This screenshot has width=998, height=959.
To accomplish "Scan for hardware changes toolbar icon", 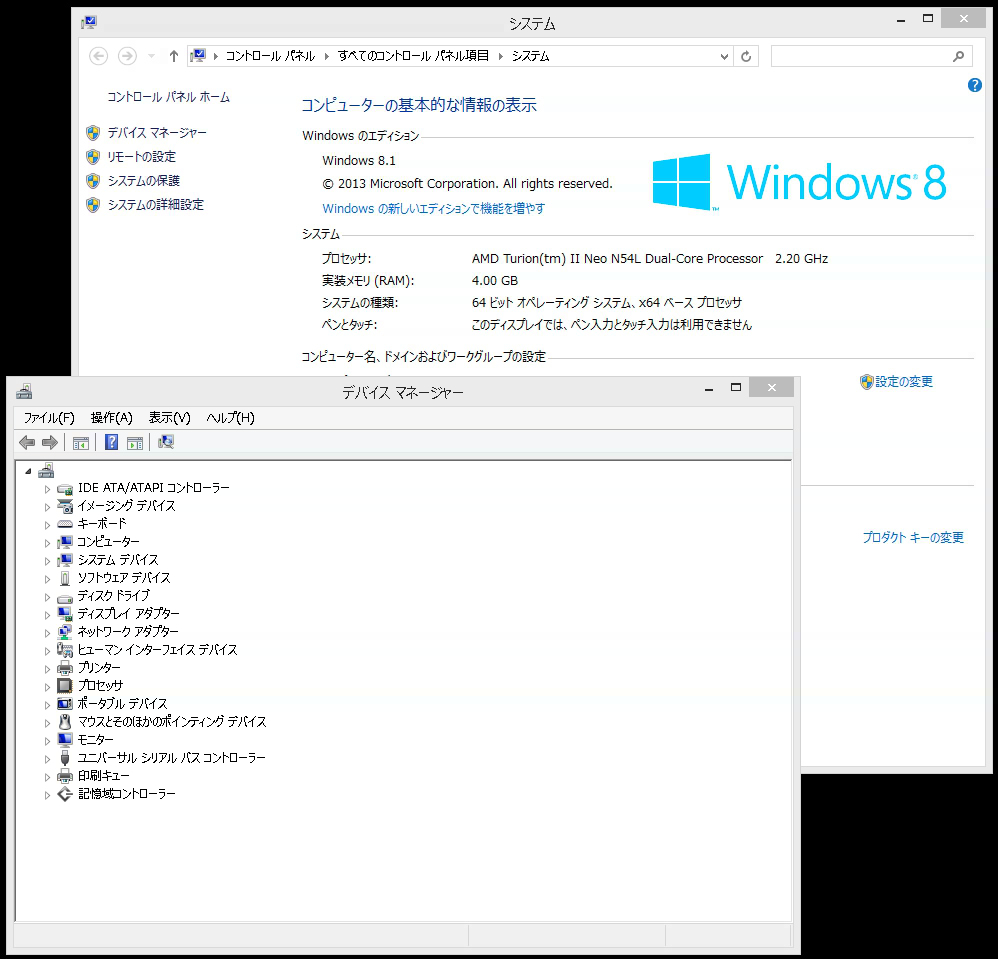I will point(166,442).
